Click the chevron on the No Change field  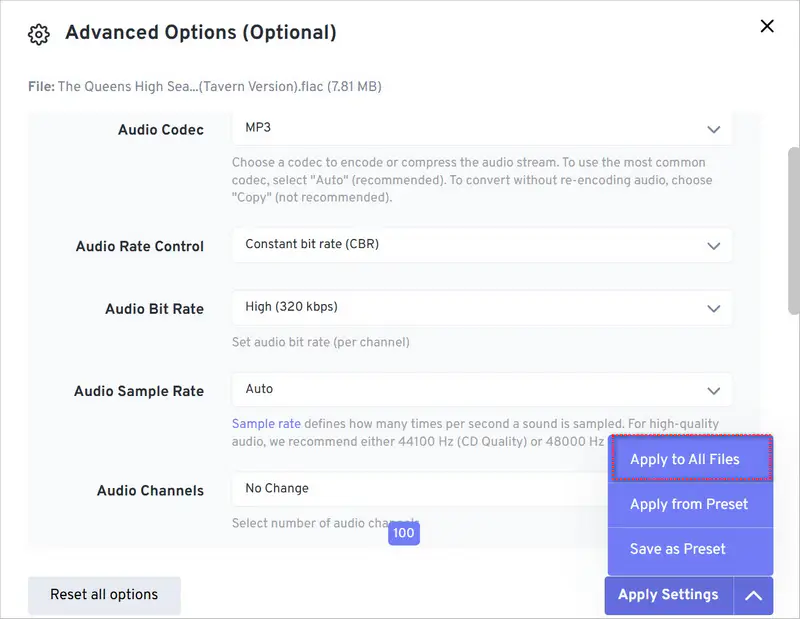coord(714,490)
